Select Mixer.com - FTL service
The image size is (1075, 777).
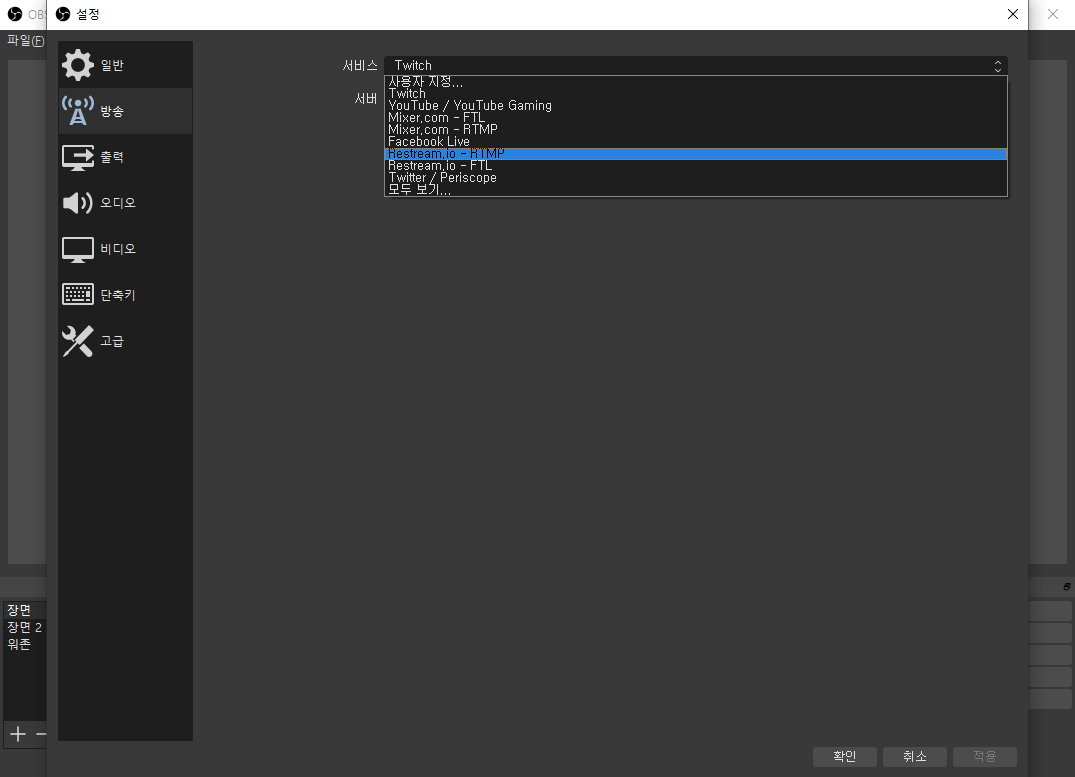[x=696, y=118]
